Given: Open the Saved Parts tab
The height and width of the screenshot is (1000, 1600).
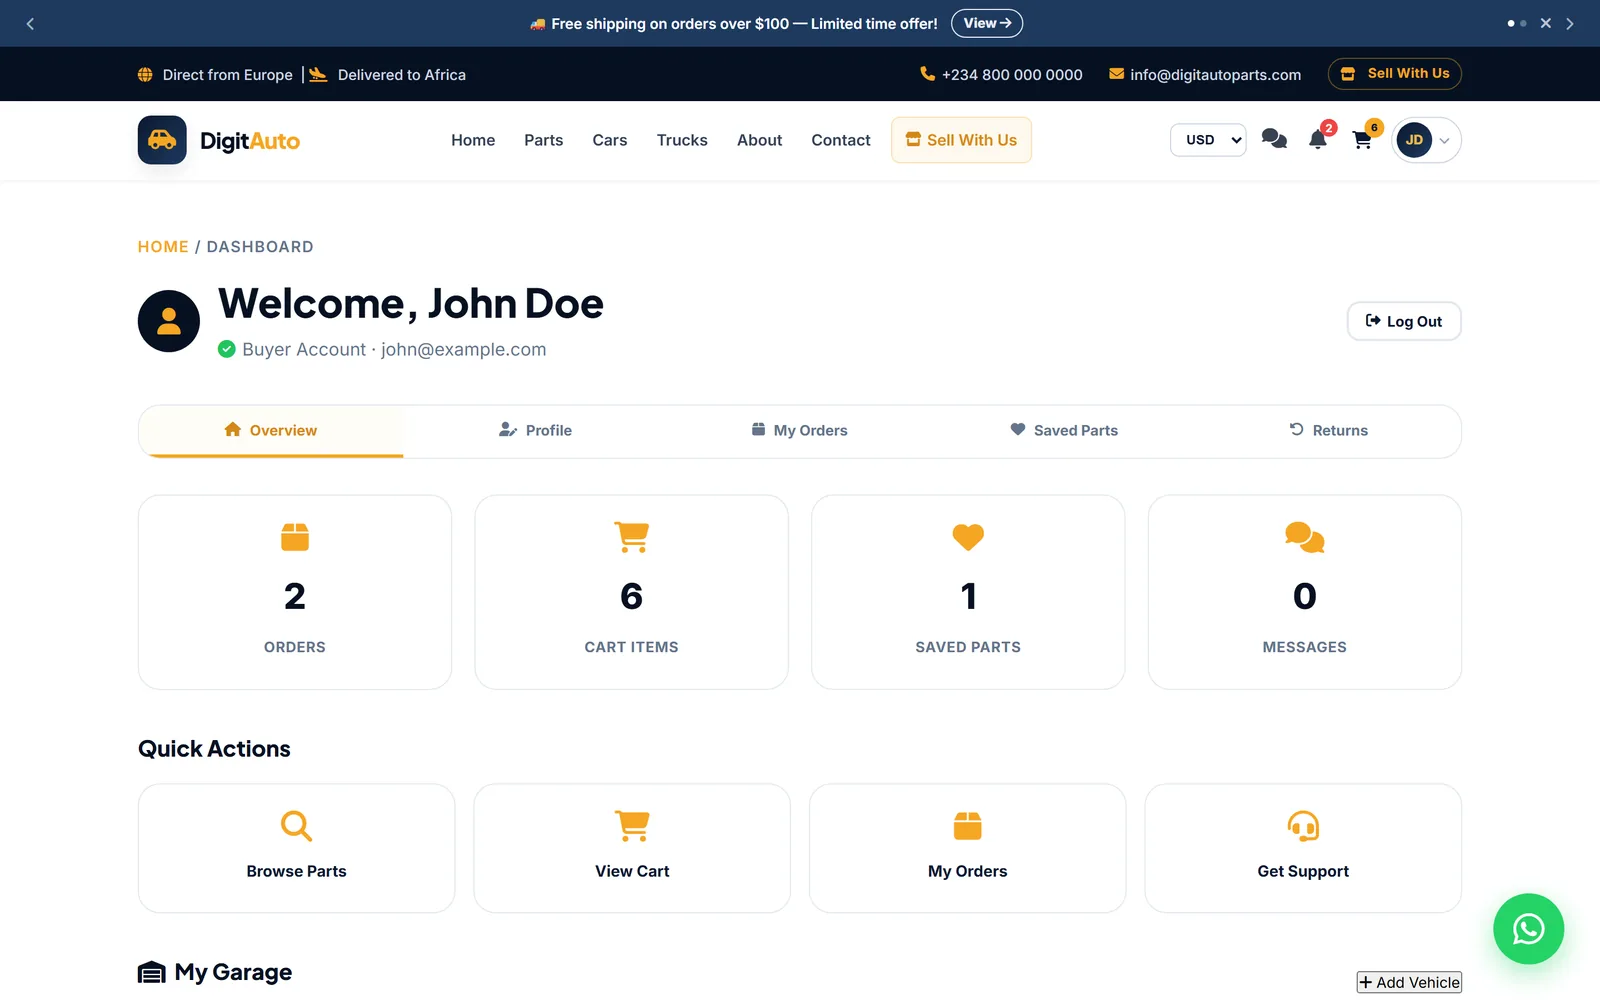Looking at the screenshot, I should (1064, 431).
